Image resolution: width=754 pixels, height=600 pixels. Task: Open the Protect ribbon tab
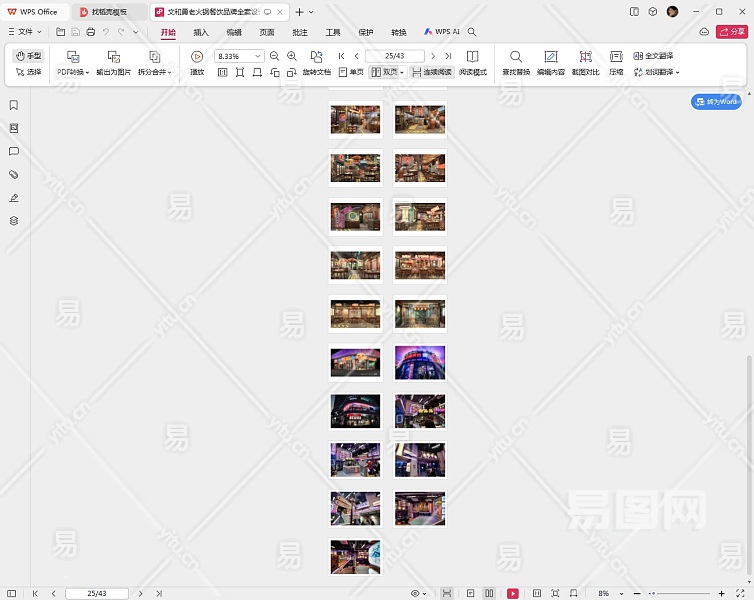[365, 32]
